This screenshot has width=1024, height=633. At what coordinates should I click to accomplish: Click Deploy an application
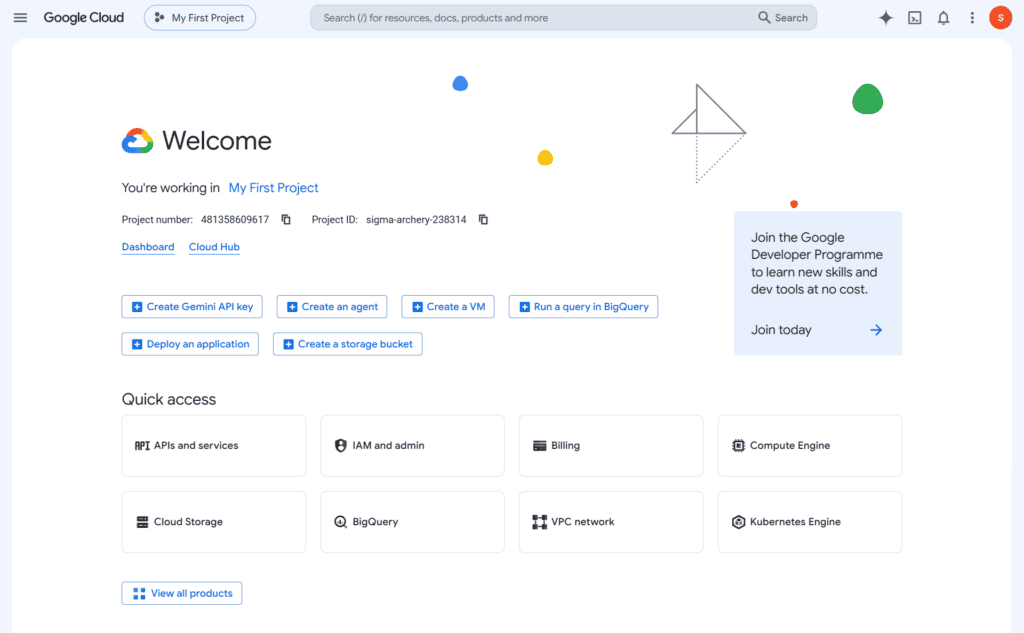(x=190, y=344)
